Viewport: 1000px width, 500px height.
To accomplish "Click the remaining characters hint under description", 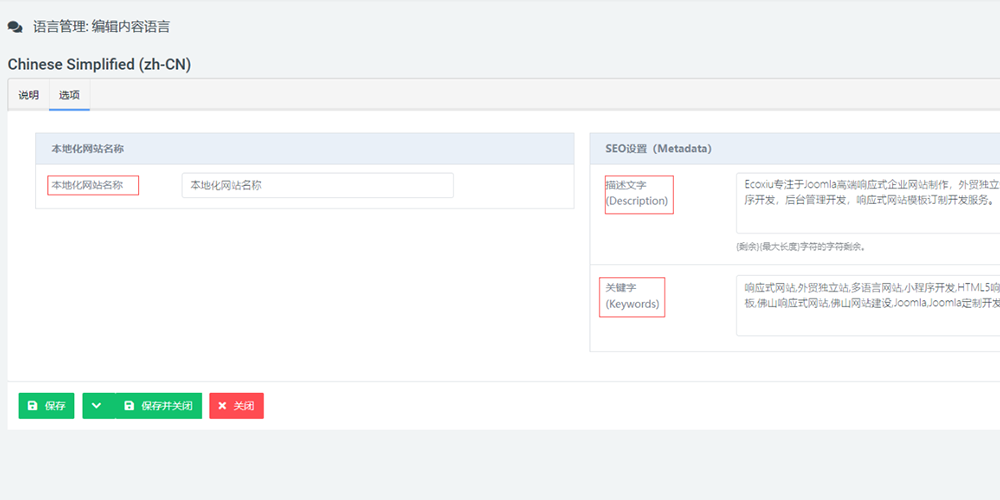I will pyautogui.click(x=800, y=246).
